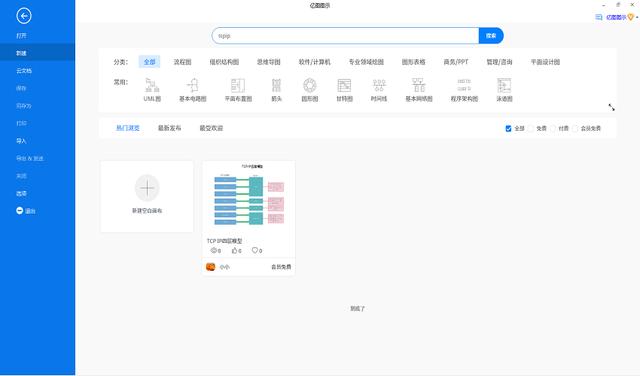Click 另存为 in the left sidebar
This screenshot has height=376, width=640.
tap(24, 106)
